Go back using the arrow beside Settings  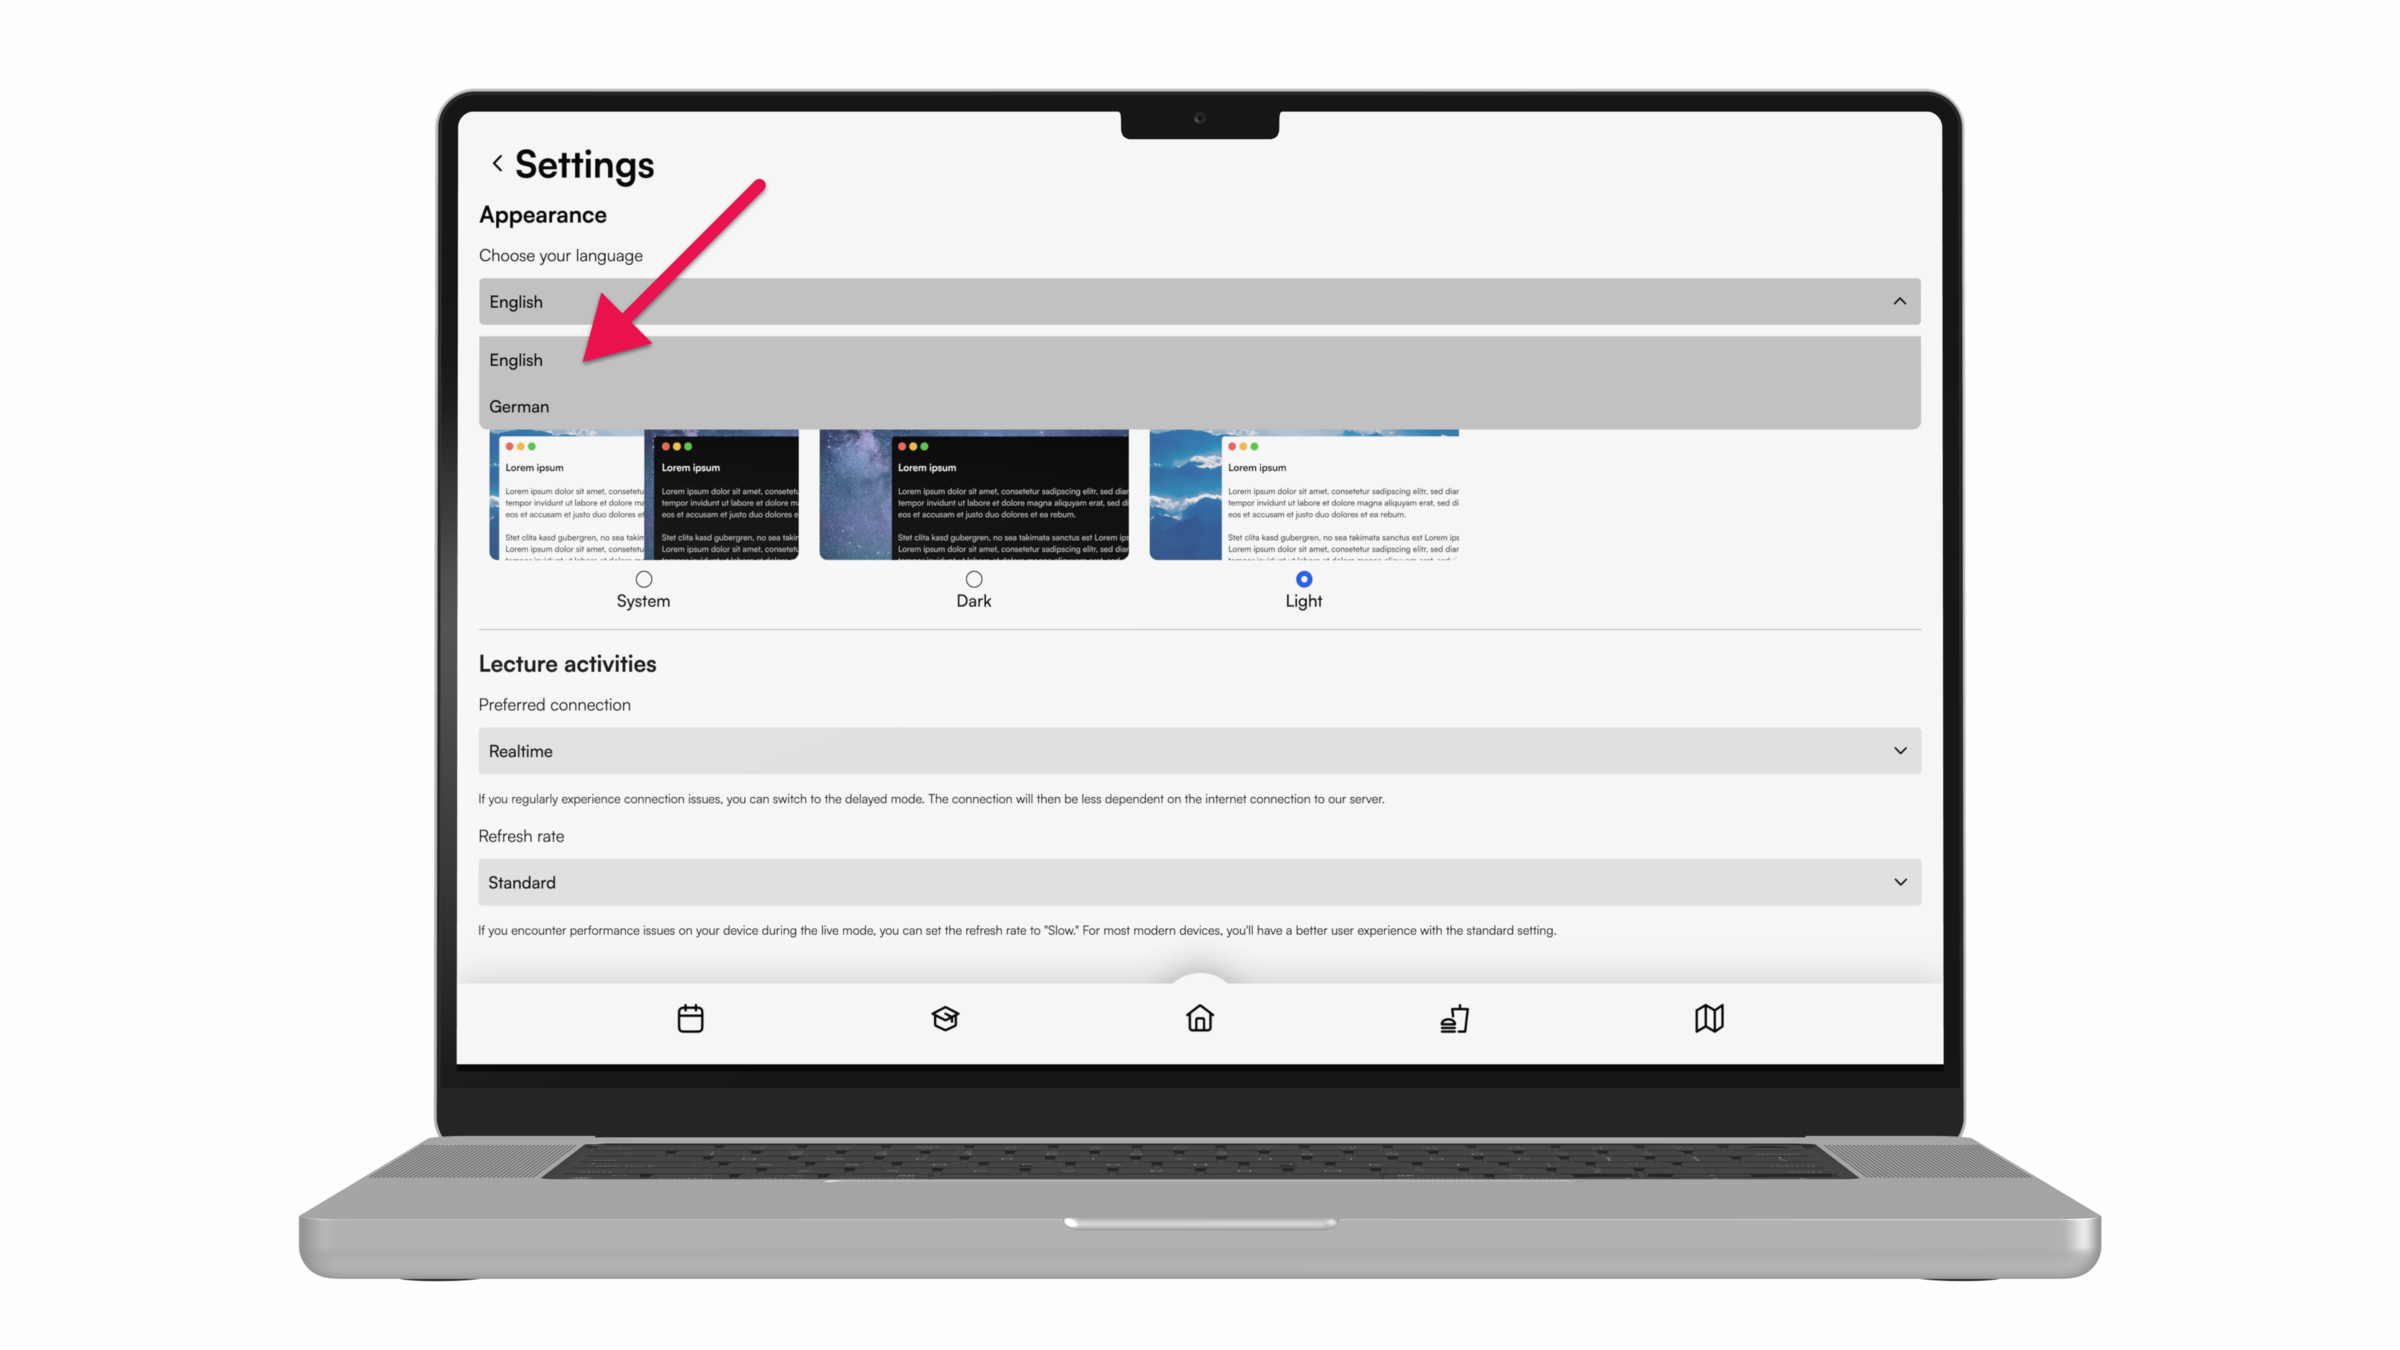(497, 163)
